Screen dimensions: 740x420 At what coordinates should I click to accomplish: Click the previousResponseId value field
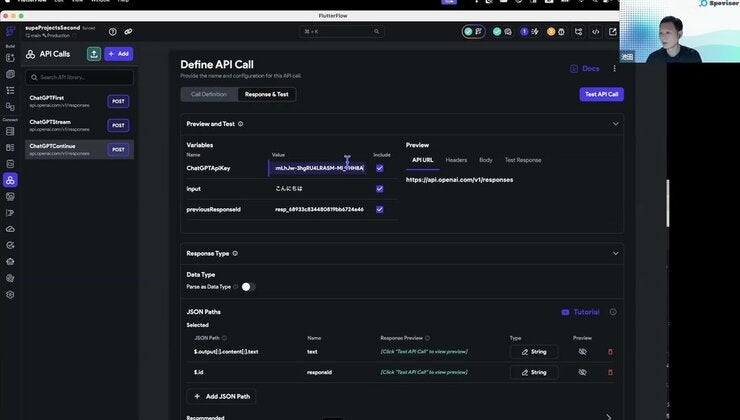click(x=319, y=210)
